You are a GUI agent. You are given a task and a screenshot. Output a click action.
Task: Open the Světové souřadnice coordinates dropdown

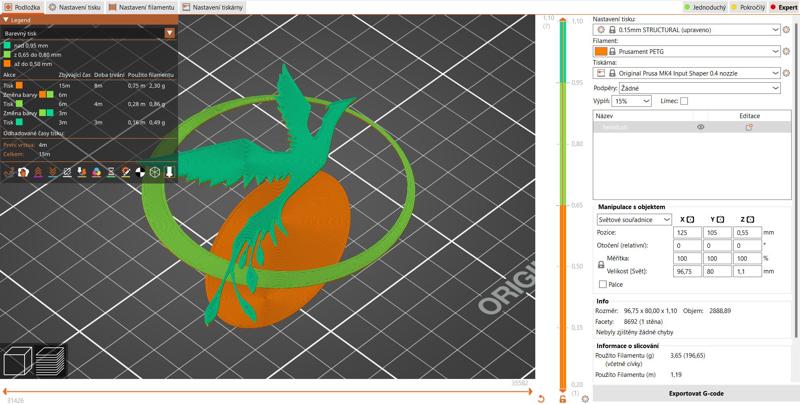point(634,219)
